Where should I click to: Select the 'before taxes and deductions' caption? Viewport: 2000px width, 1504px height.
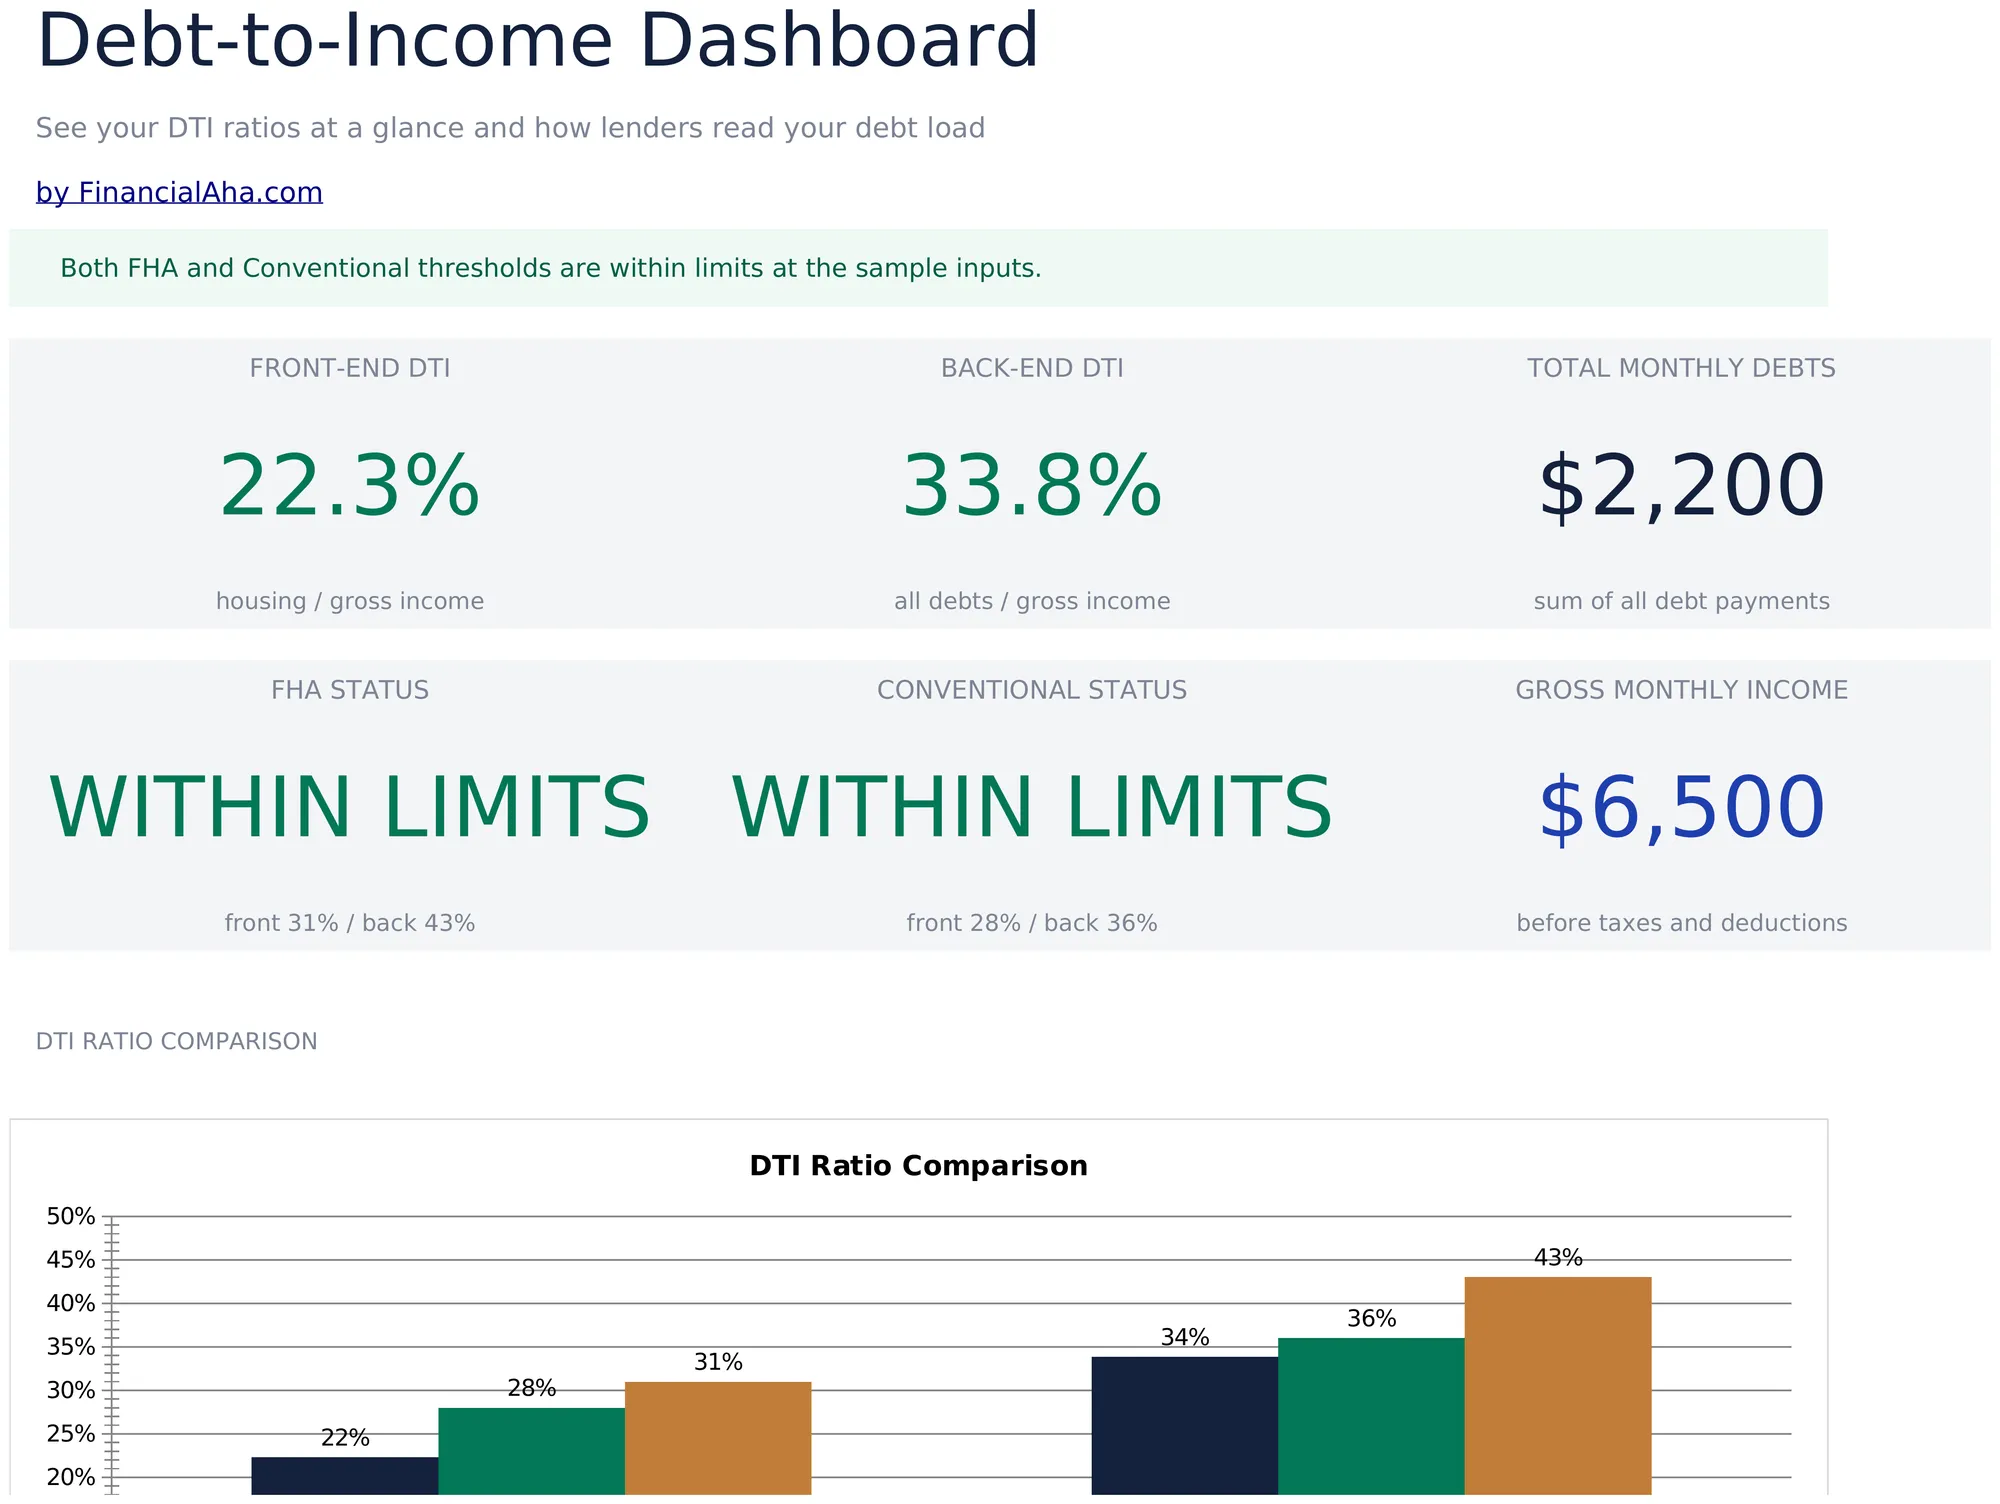1682,923
